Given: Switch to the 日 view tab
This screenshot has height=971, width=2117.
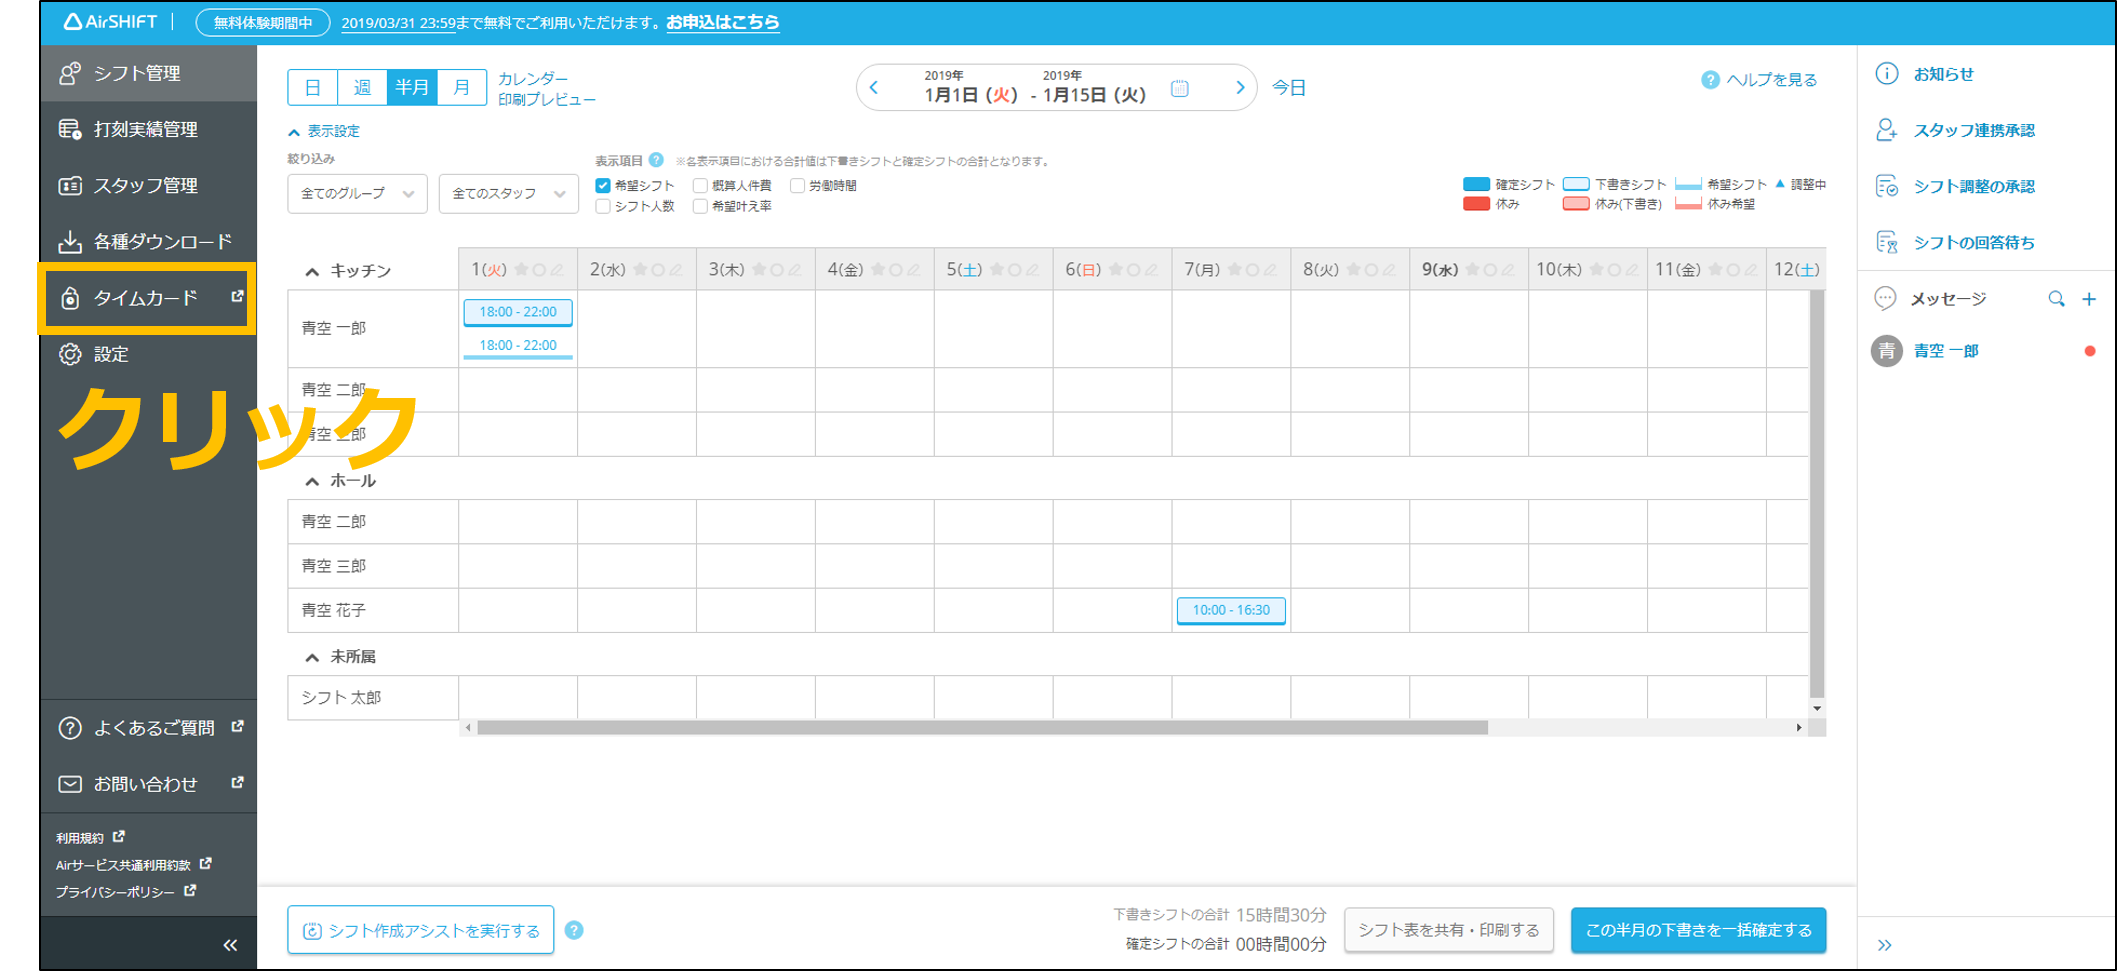Looking at the screenshot, I should tap(313, 87).
